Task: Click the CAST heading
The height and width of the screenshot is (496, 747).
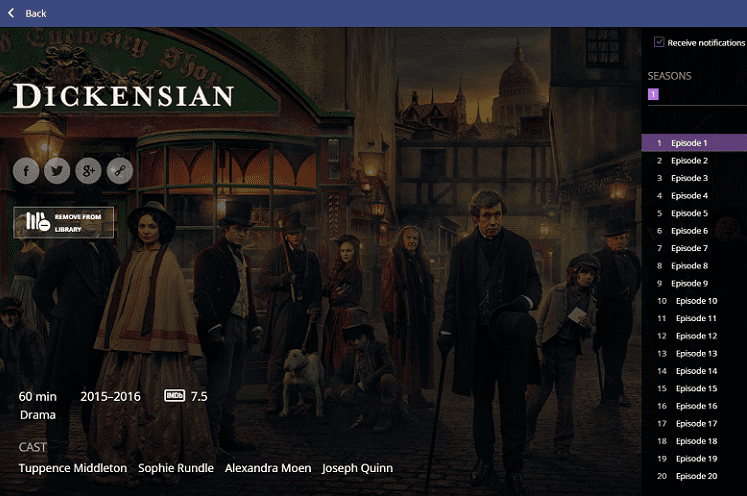Action: [33, 447]
